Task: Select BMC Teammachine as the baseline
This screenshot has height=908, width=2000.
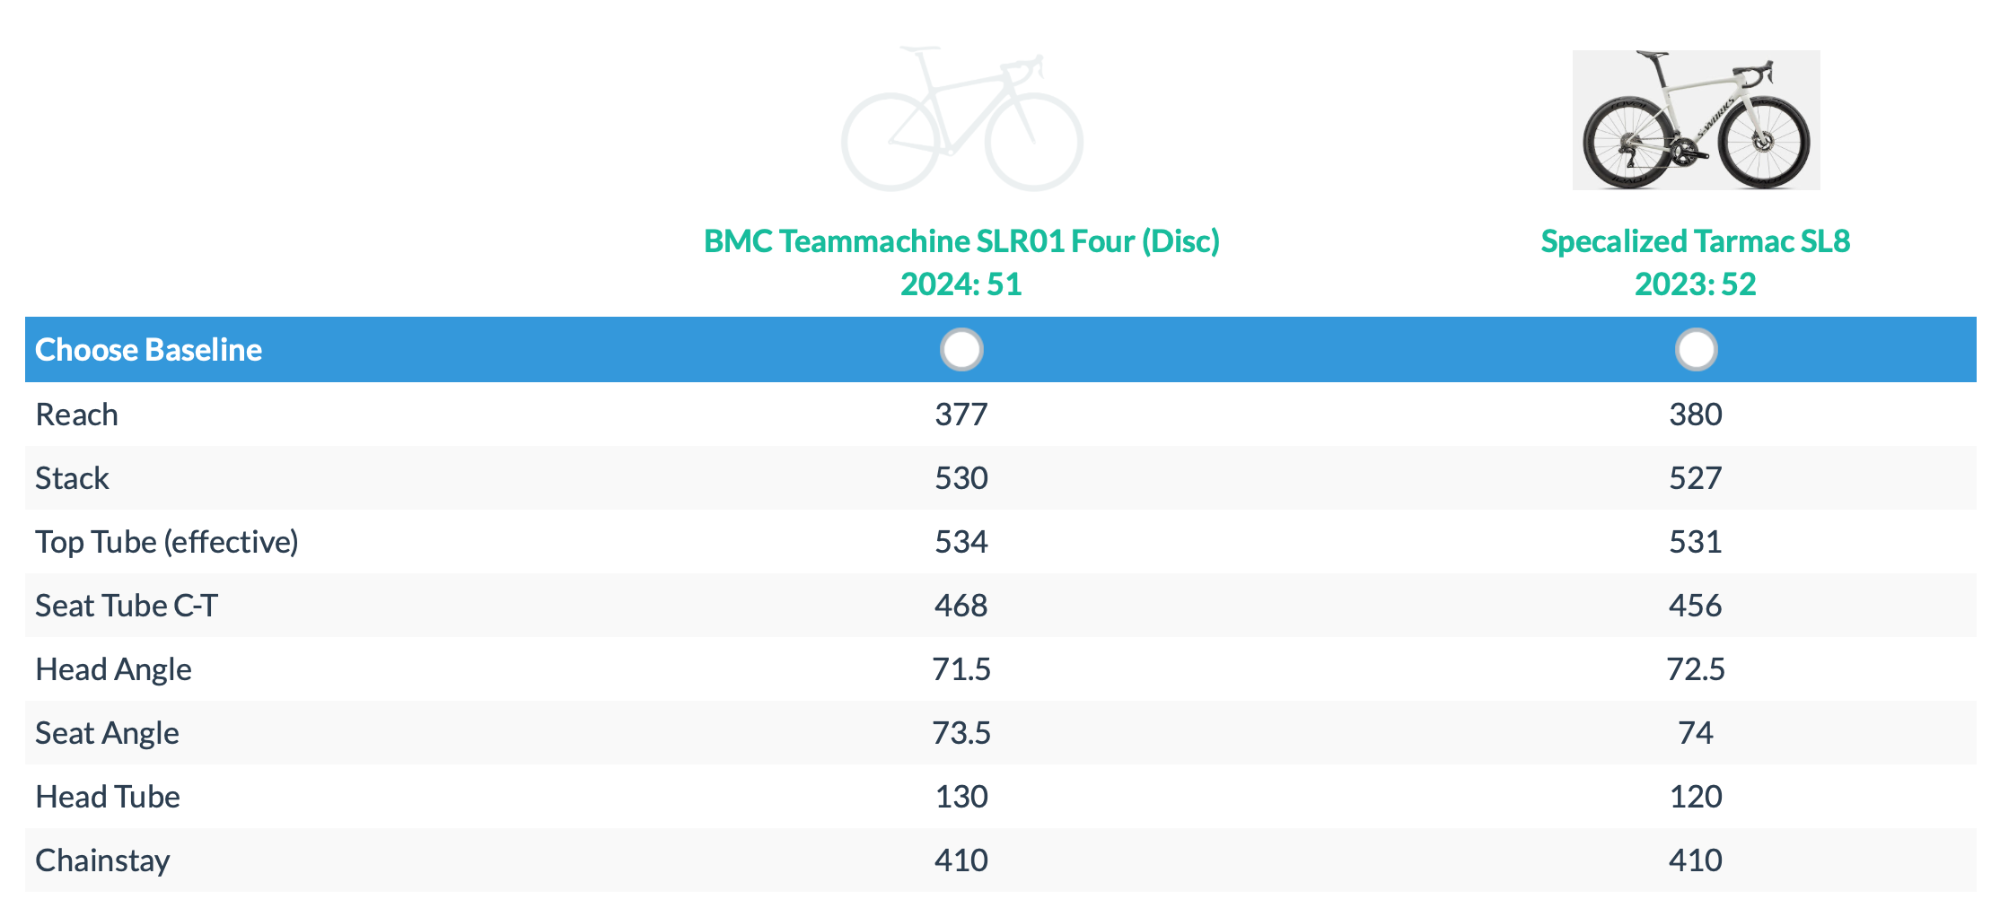Action: (x=961, y=350)
